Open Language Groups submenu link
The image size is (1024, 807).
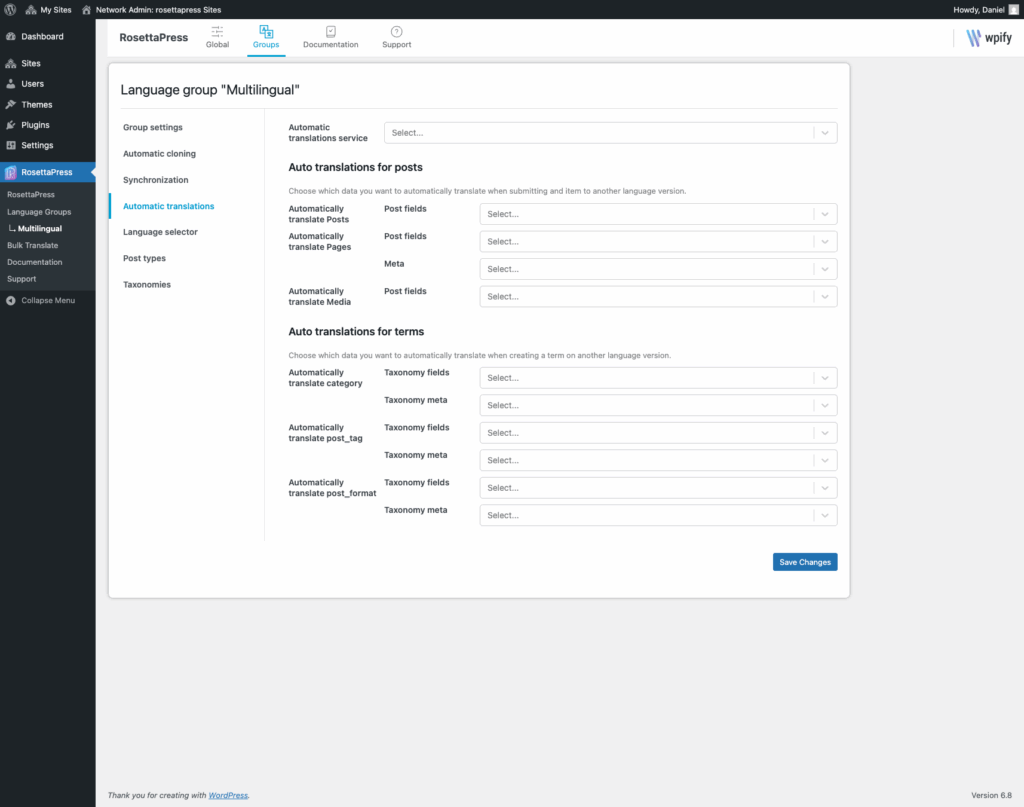point(39,212)
